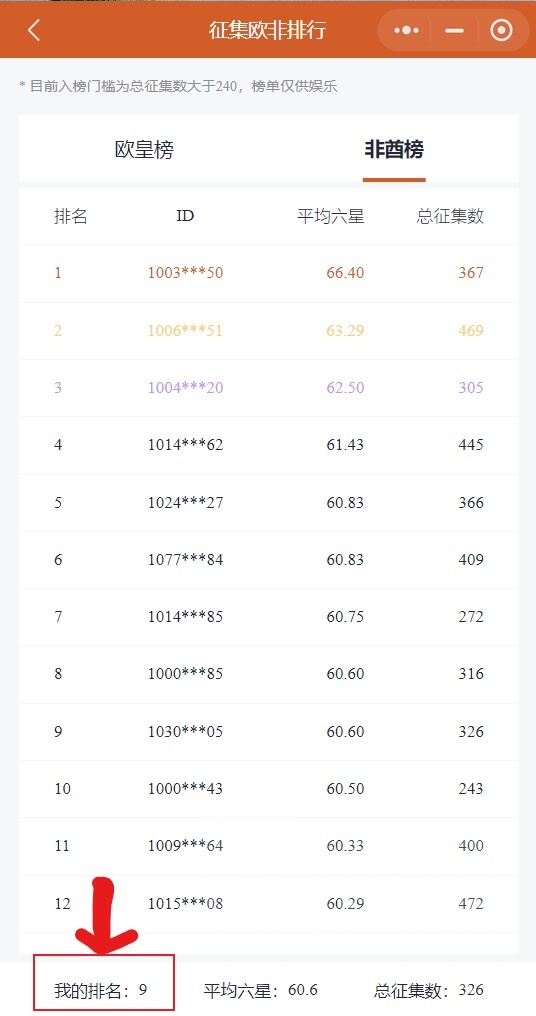Select the 非酋榜 tab
The width and height of the screenshot is (536, 1016).
point(394,150)
